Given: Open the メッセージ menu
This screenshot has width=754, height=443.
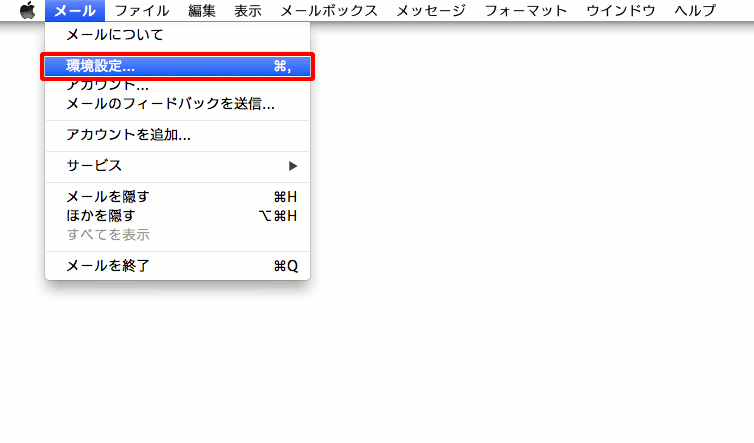Looking at the screenshot, I should 430,11.
